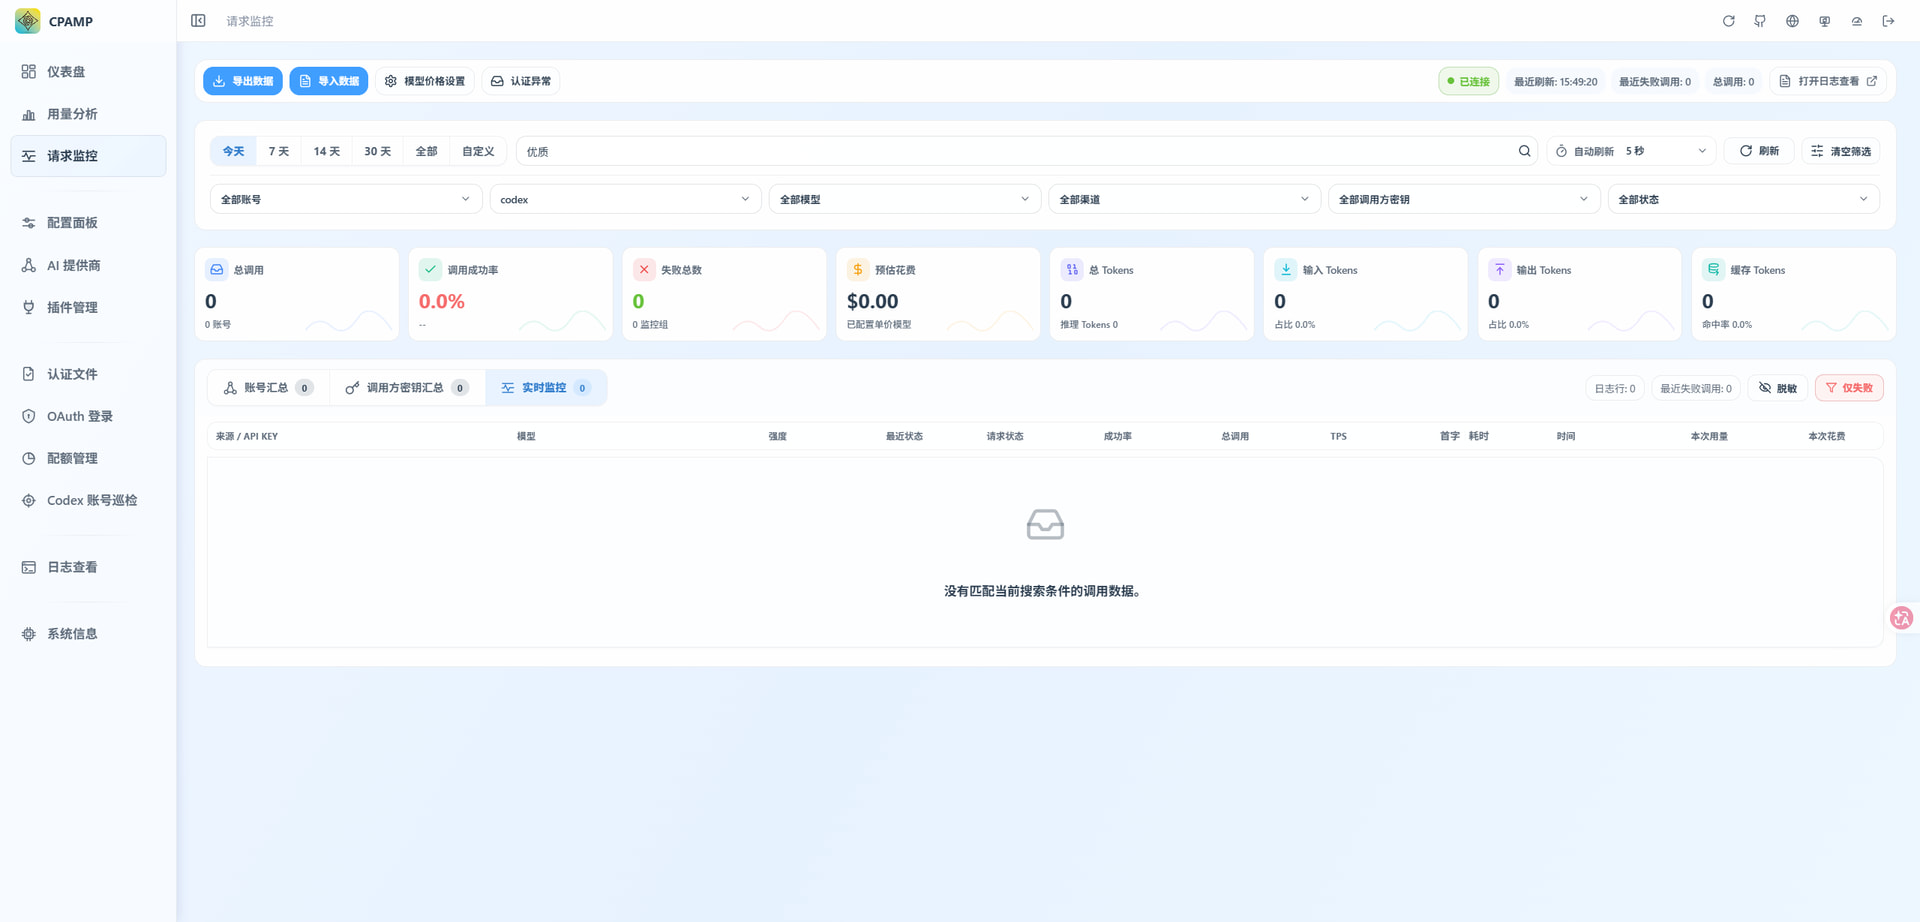
Task: Open the GitHub icon link
Action: [1760, 21]
